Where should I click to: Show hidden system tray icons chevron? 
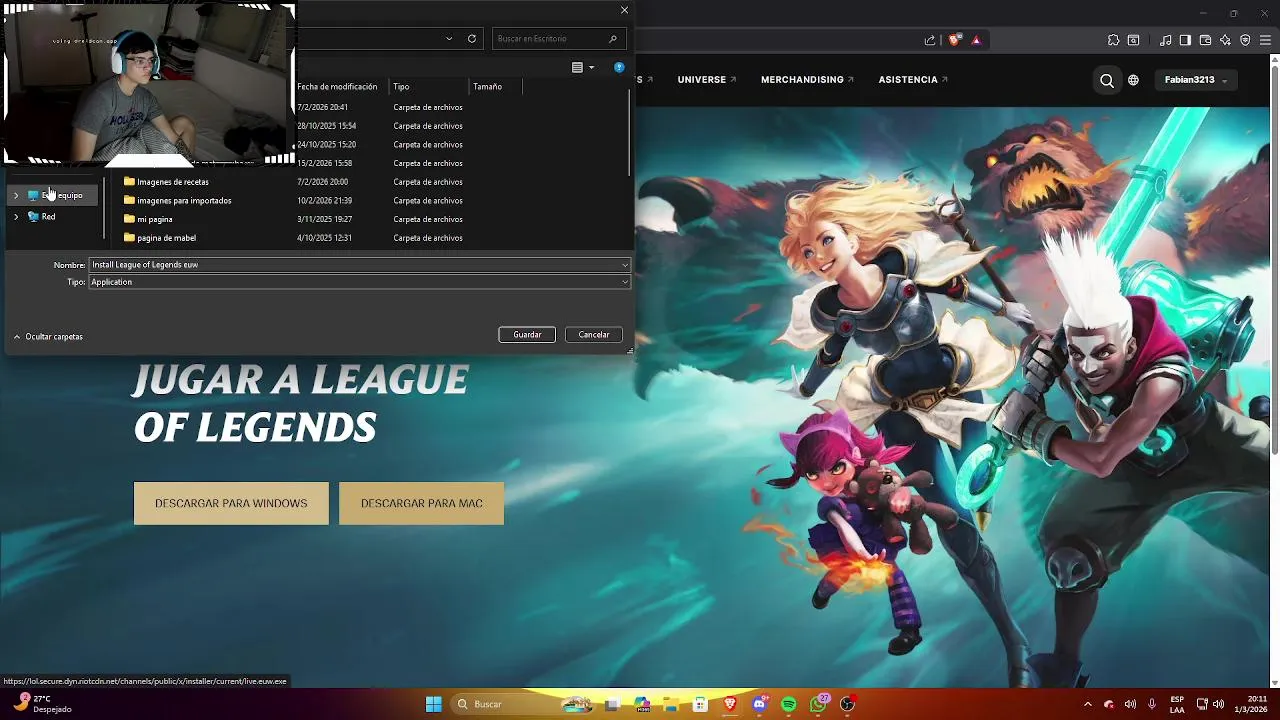point(1088,704)
